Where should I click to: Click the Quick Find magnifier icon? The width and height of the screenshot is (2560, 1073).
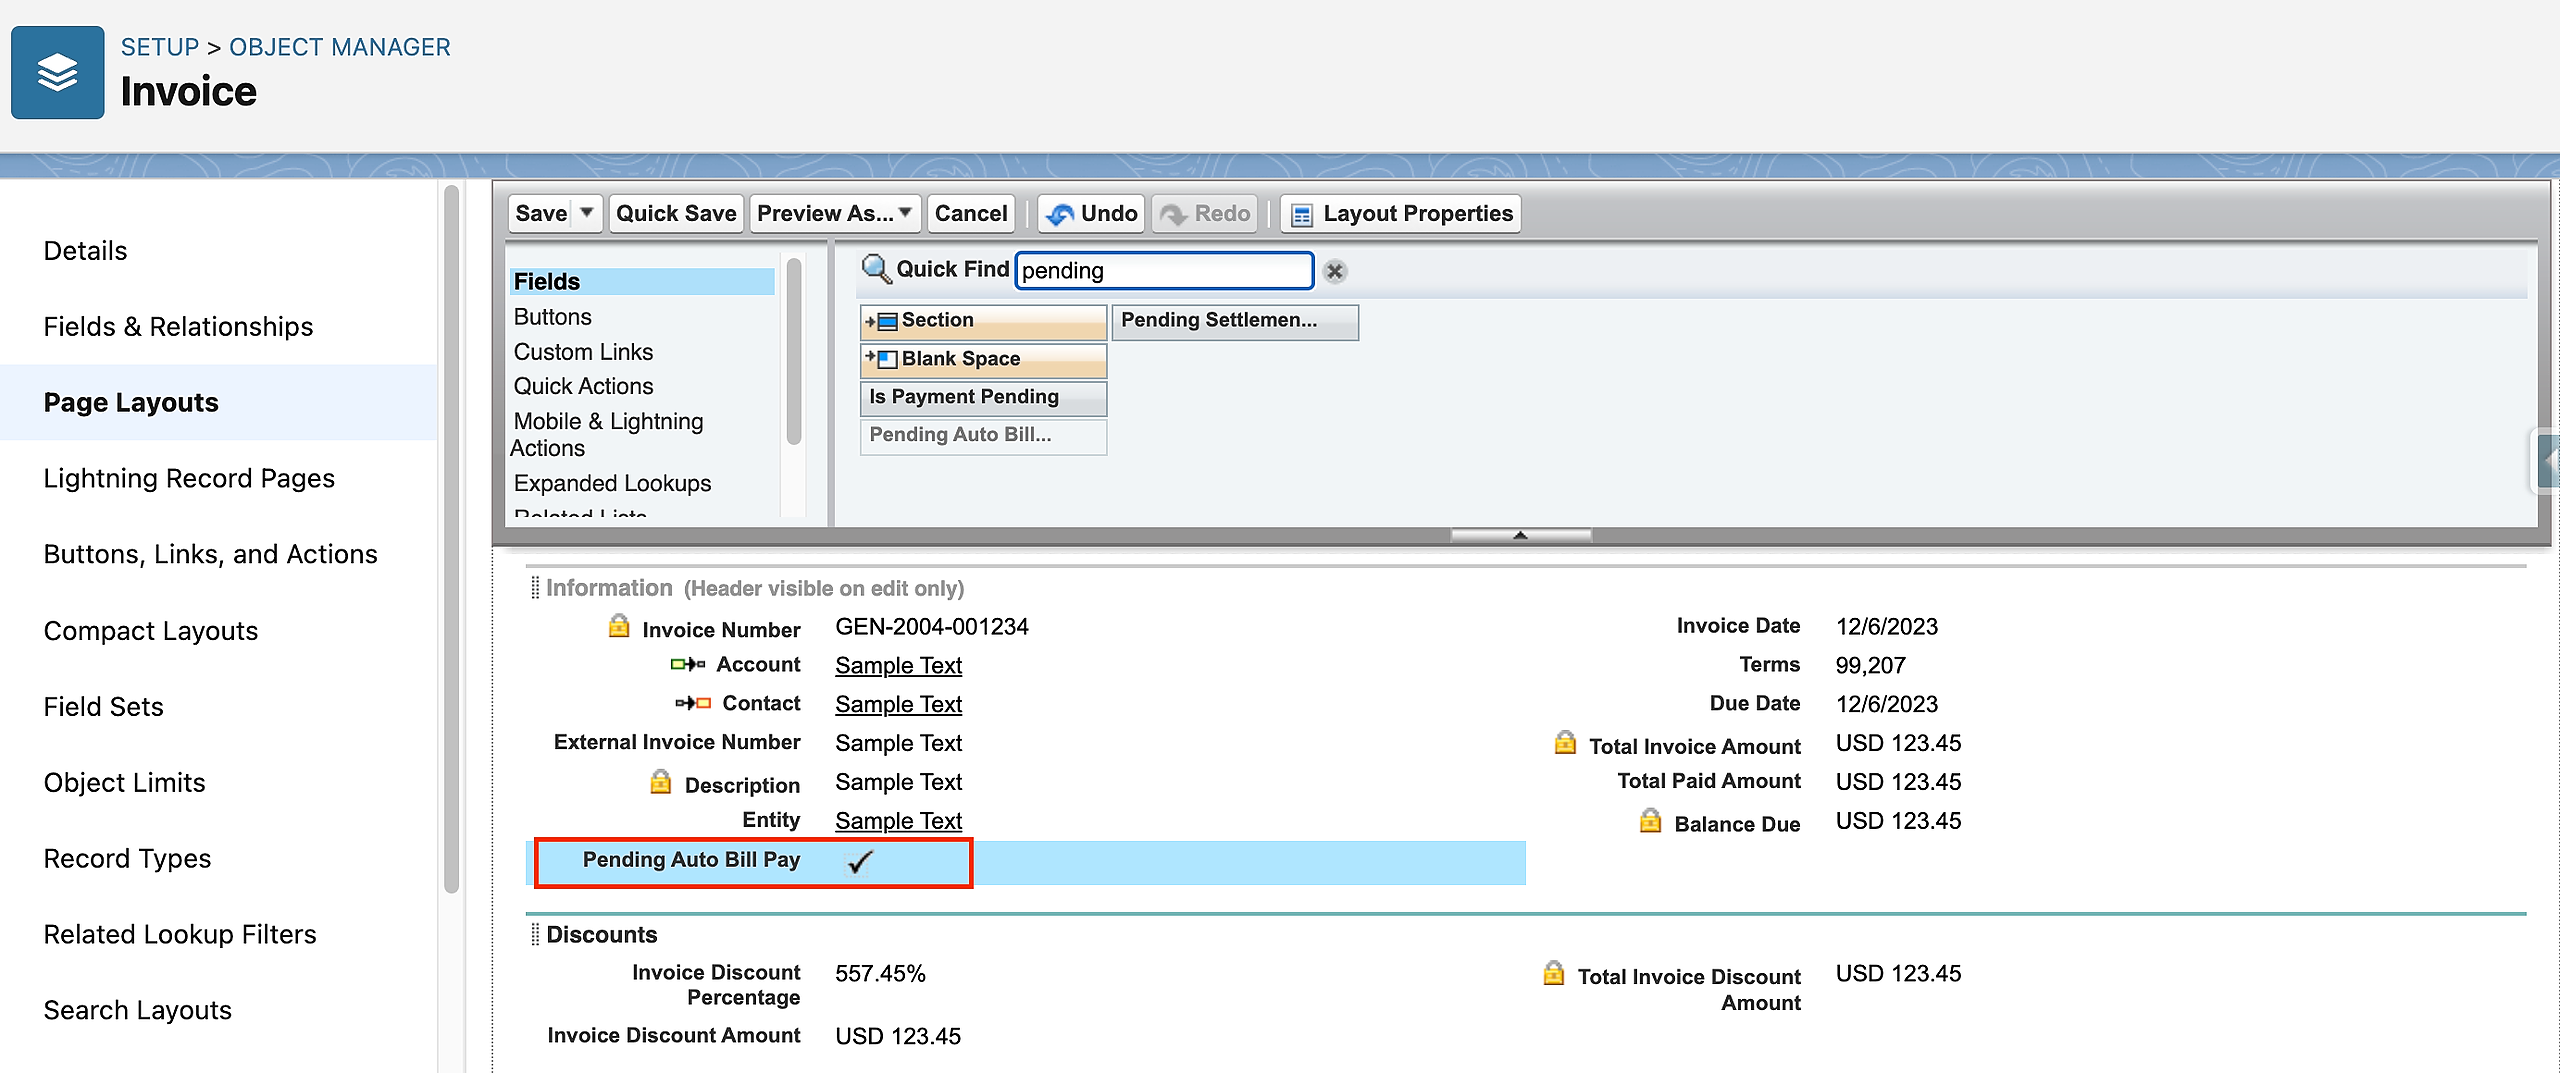coord(875,269)
